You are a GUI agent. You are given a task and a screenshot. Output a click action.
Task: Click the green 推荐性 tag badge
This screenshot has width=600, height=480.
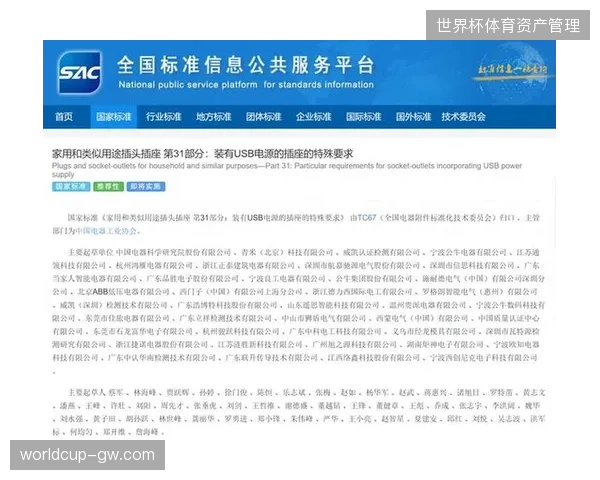tap(109, 186)
